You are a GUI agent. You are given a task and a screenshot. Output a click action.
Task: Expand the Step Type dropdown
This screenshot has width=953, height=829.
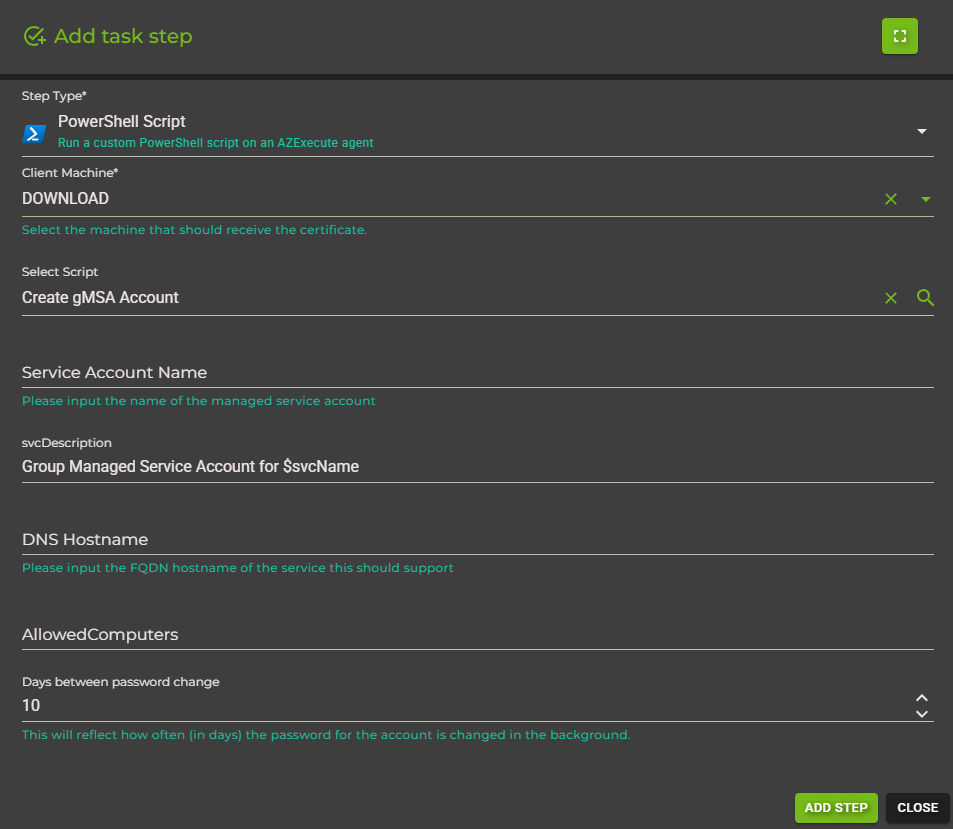point(922,131)
